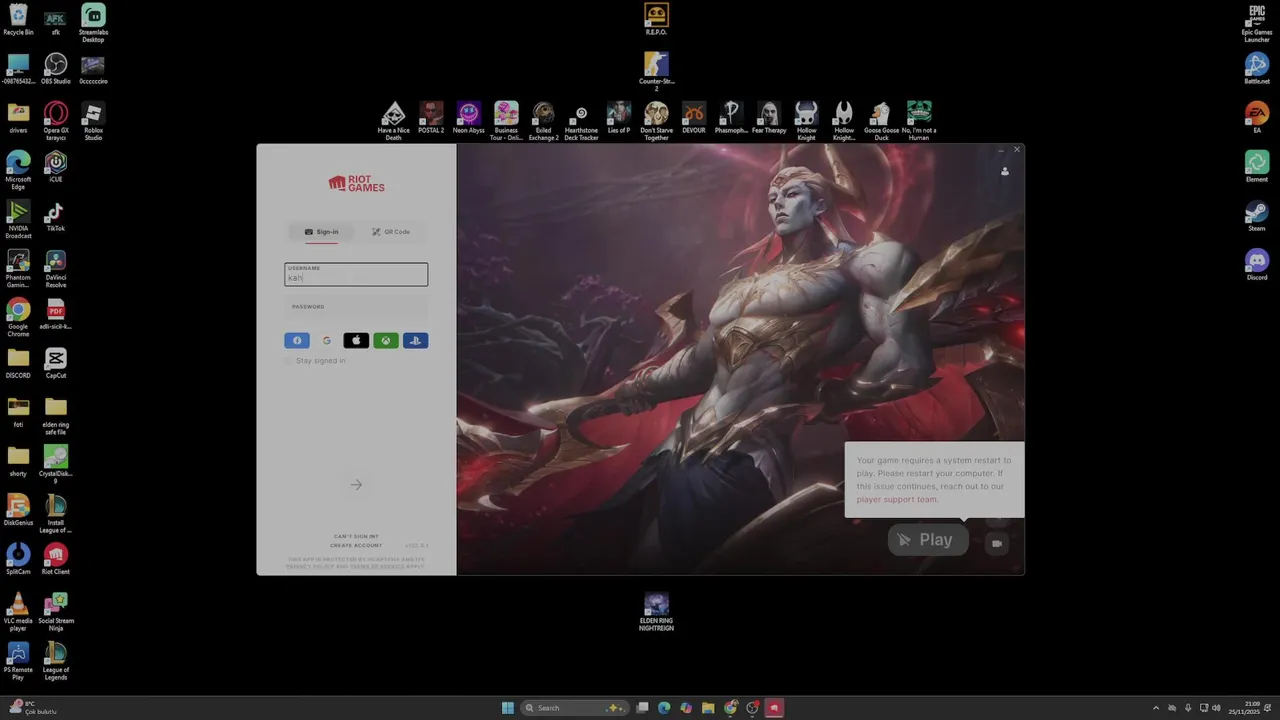The width and height of the screenshot is (1280, 720).
Task: Open the Discord desktop shortcut
Action: tap(1257, 264)
